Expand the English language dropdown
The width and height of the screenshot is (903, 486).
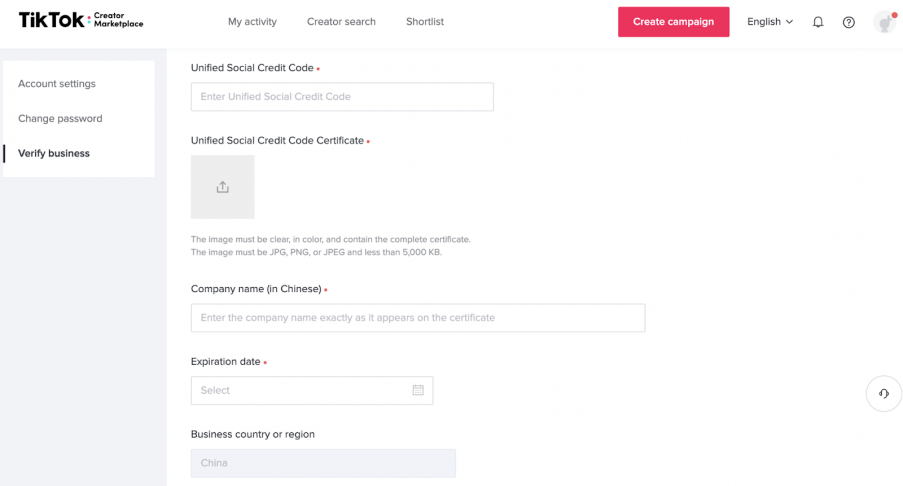point(769,22)
